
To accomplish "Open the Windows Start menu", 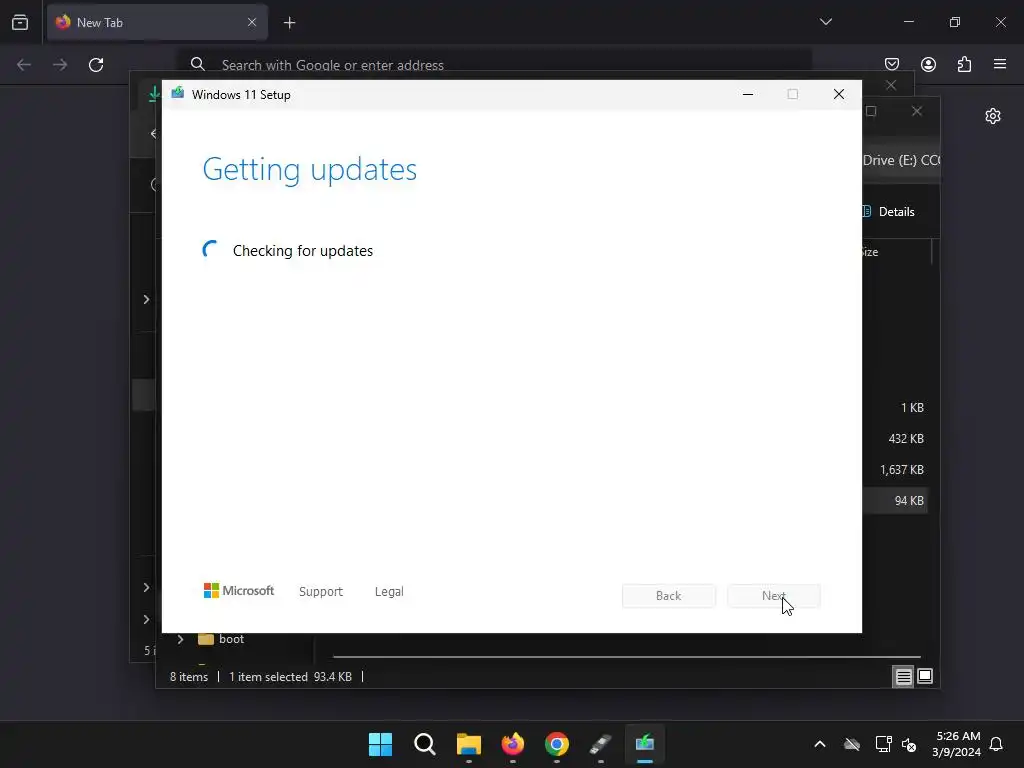I will point(380,744).
